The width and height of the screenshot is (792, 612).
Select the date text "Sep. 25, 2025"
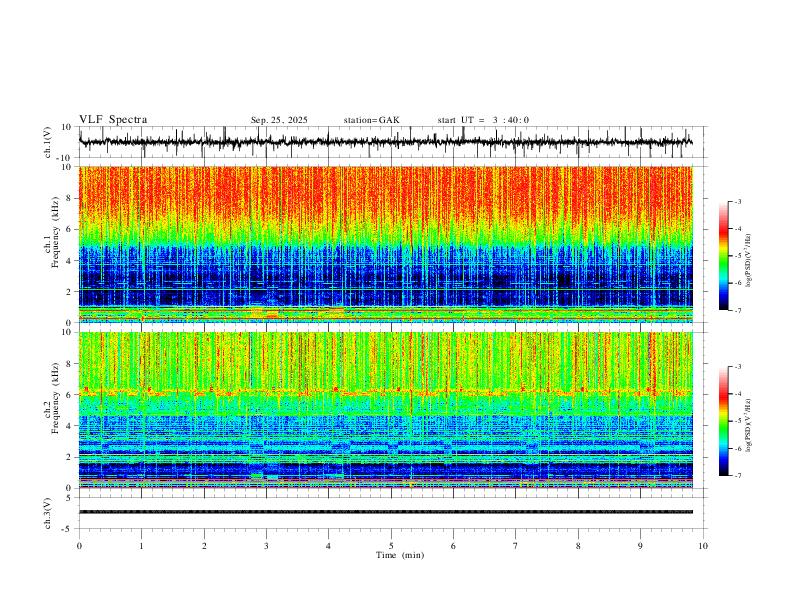tap(279, 120)
